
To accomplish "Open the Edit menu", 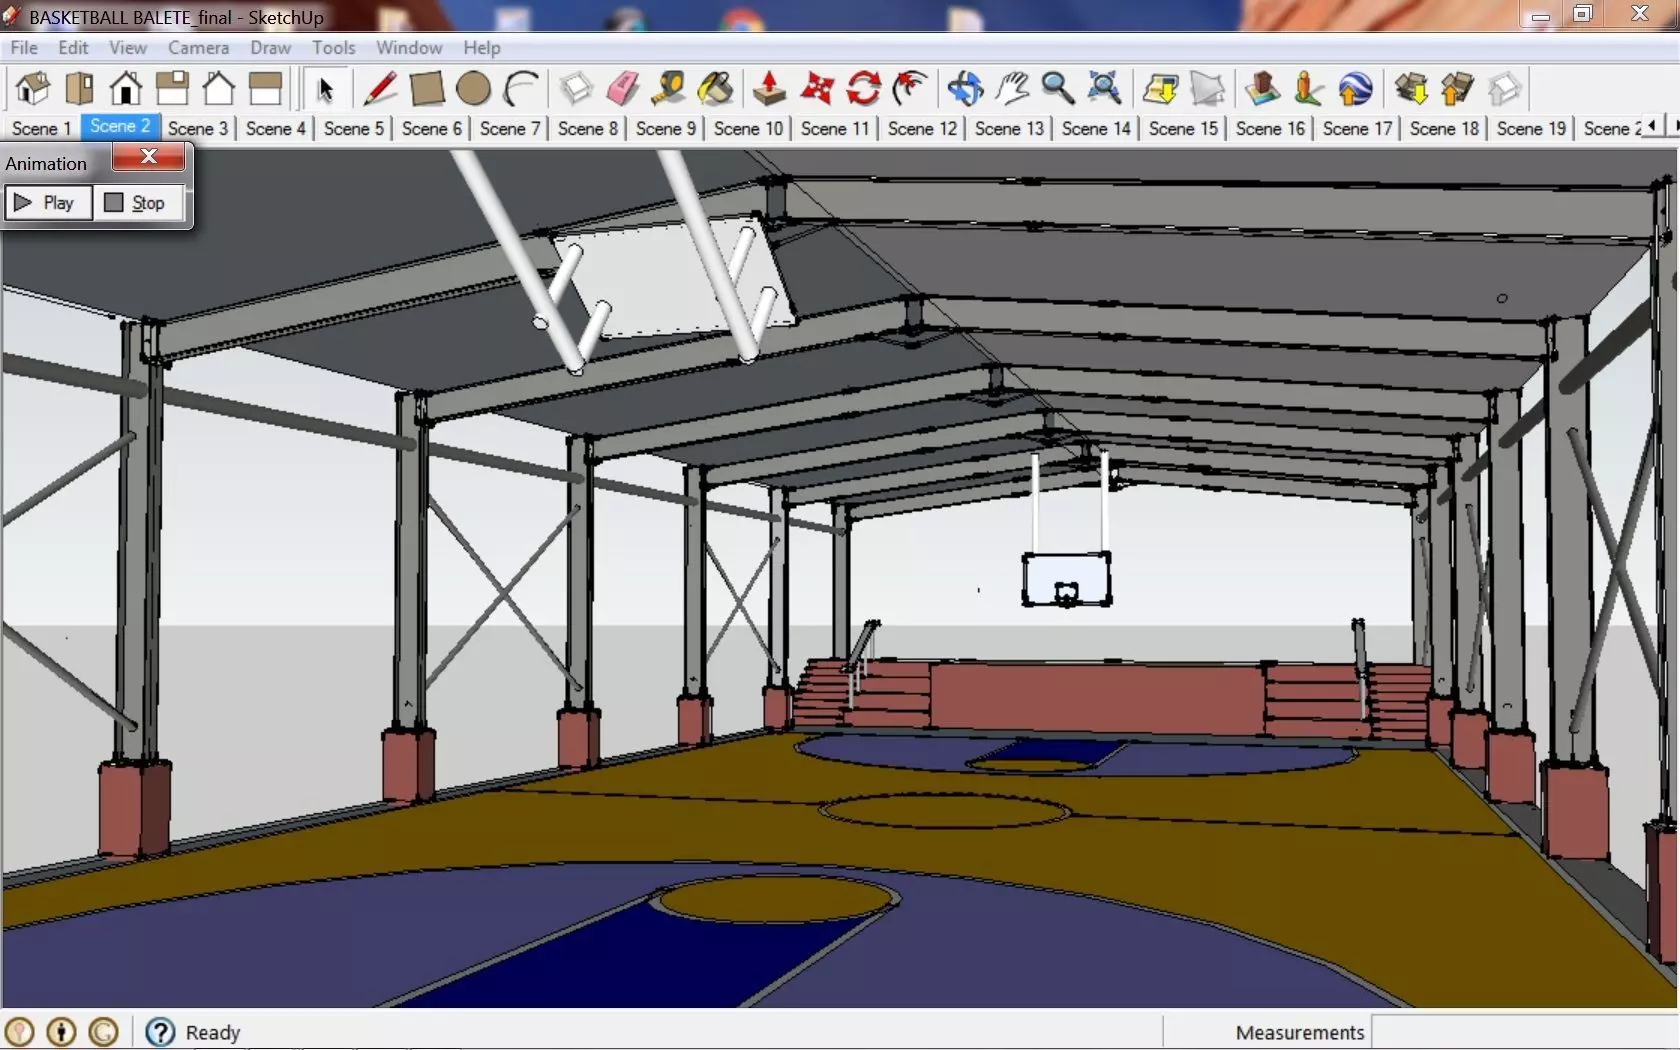I will 73,47.
